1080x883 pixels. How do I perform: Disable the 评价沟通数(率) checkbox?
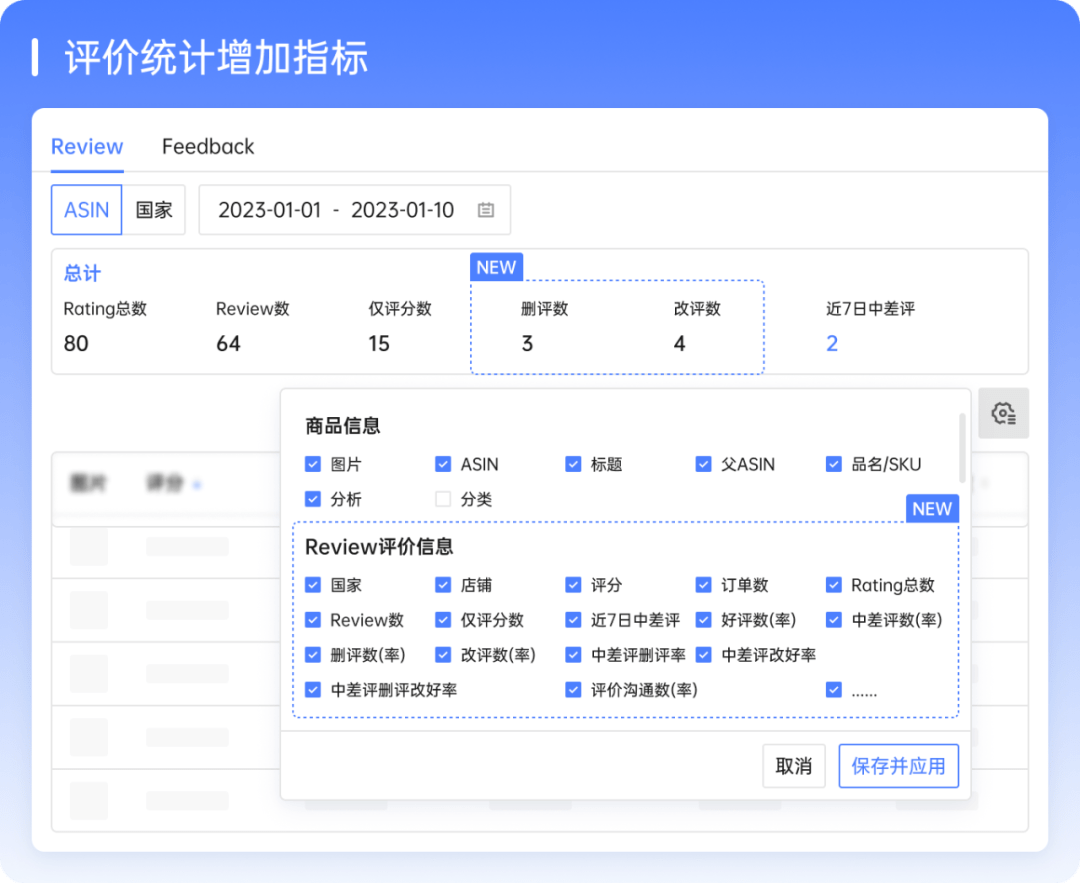pyautogui.click(x=573, y=690)
